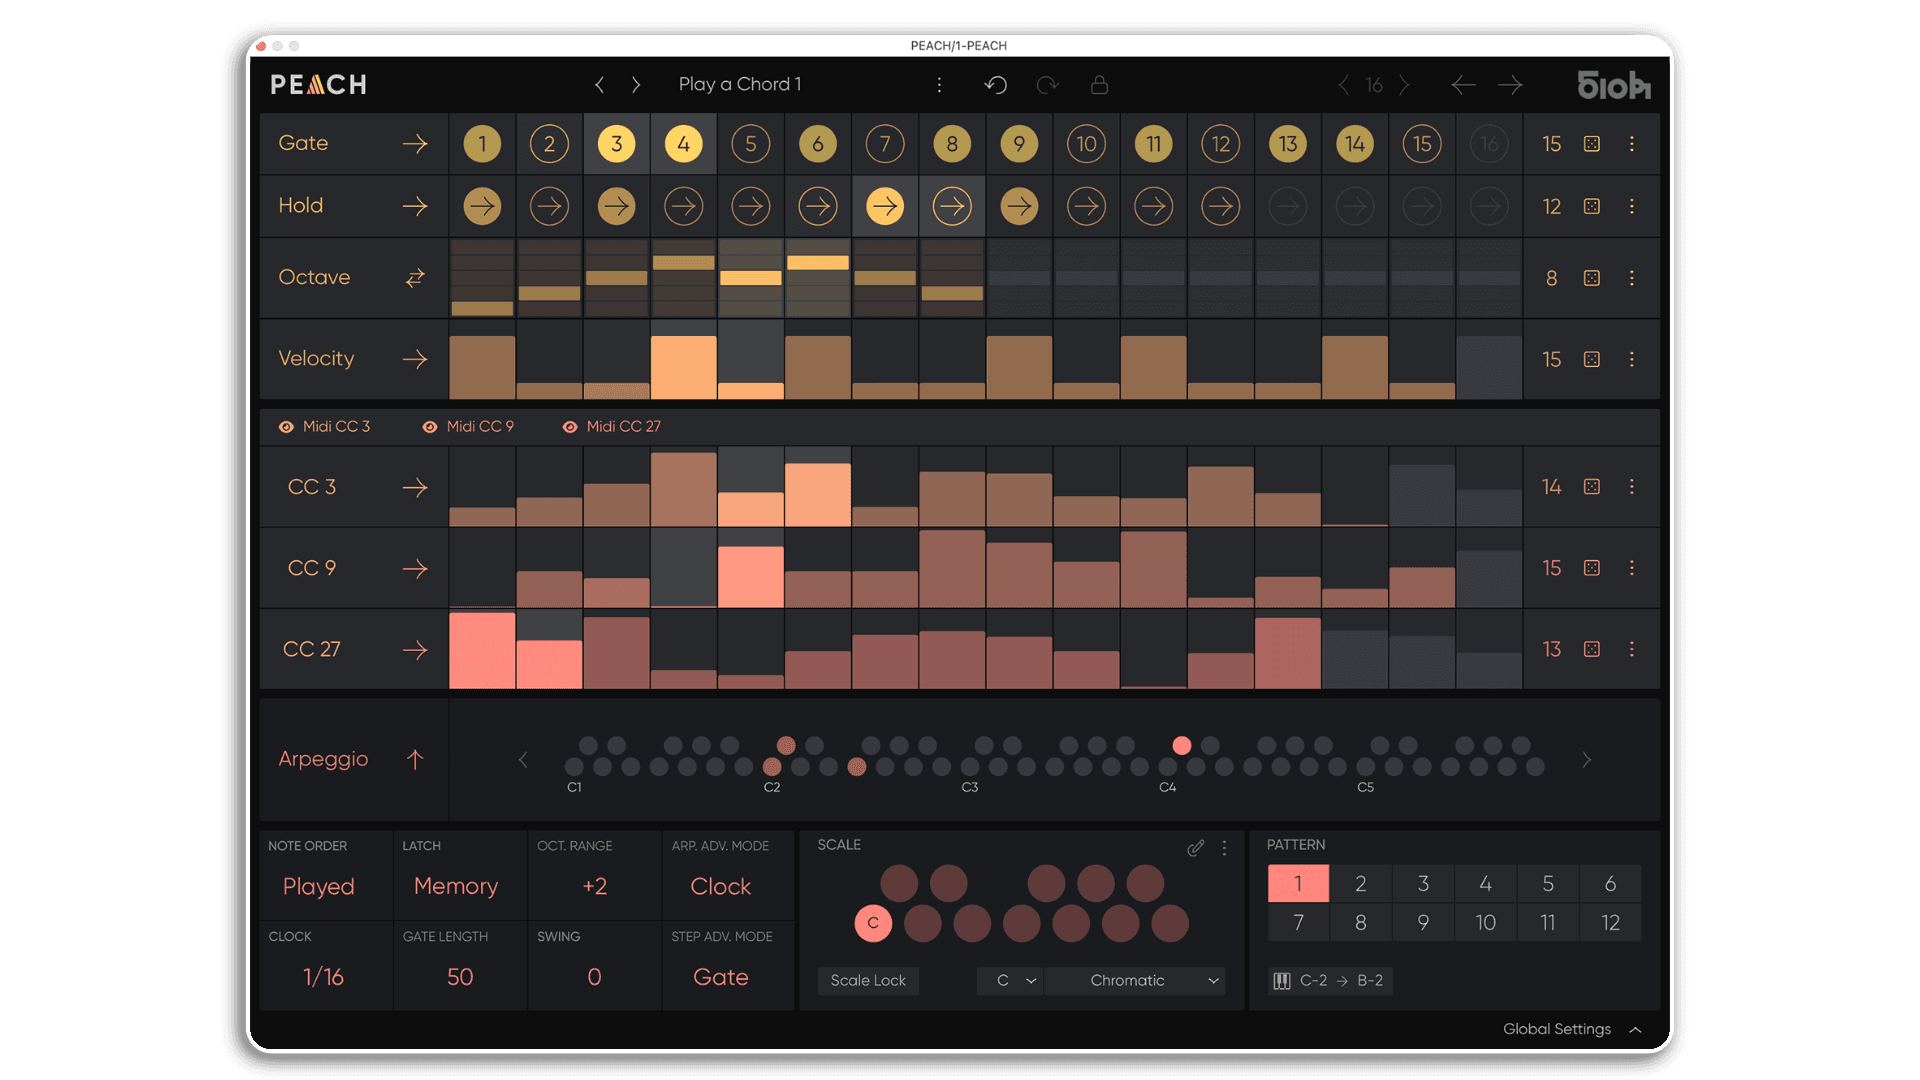
Task: Toggle Gate step 1
Action: tap(482, 144)
